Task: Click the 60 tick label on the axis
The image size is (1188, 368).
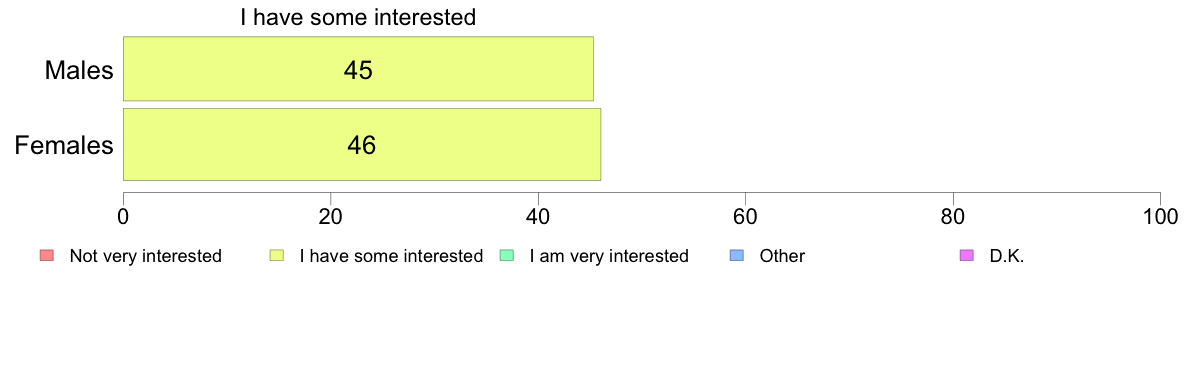Action: (x=746, y=216)
